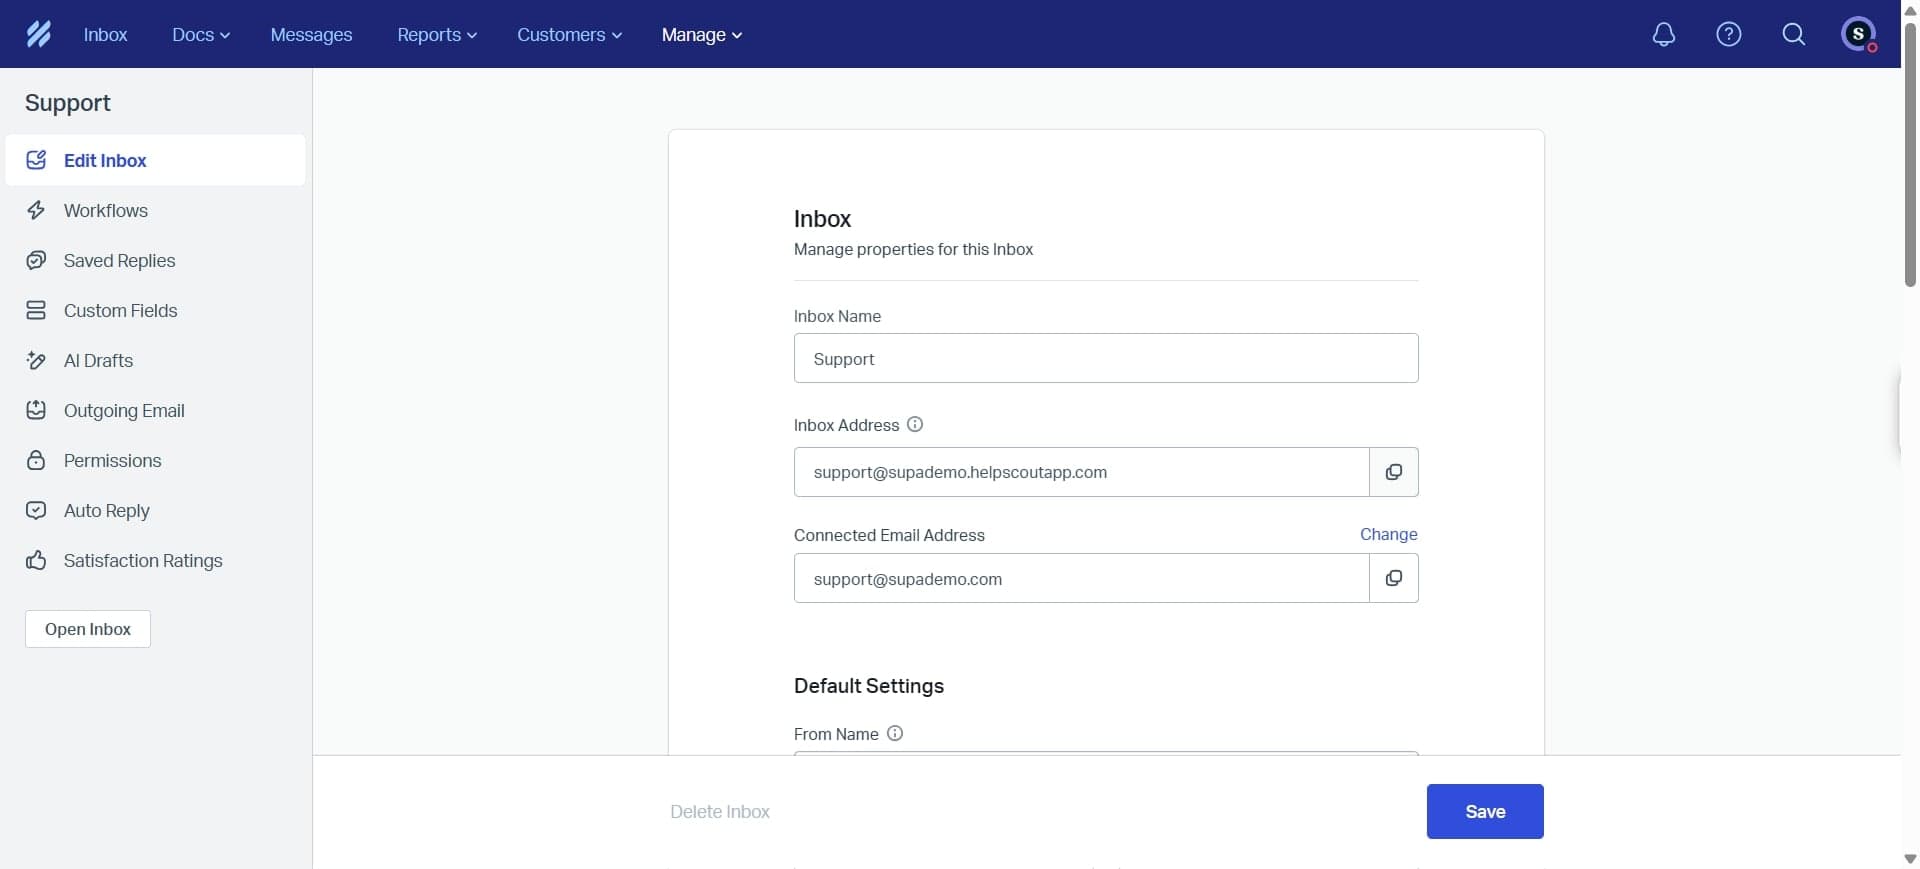Click the Save button
The width and height of the screenshot is (1920, 869).
tap(1485, 811)
